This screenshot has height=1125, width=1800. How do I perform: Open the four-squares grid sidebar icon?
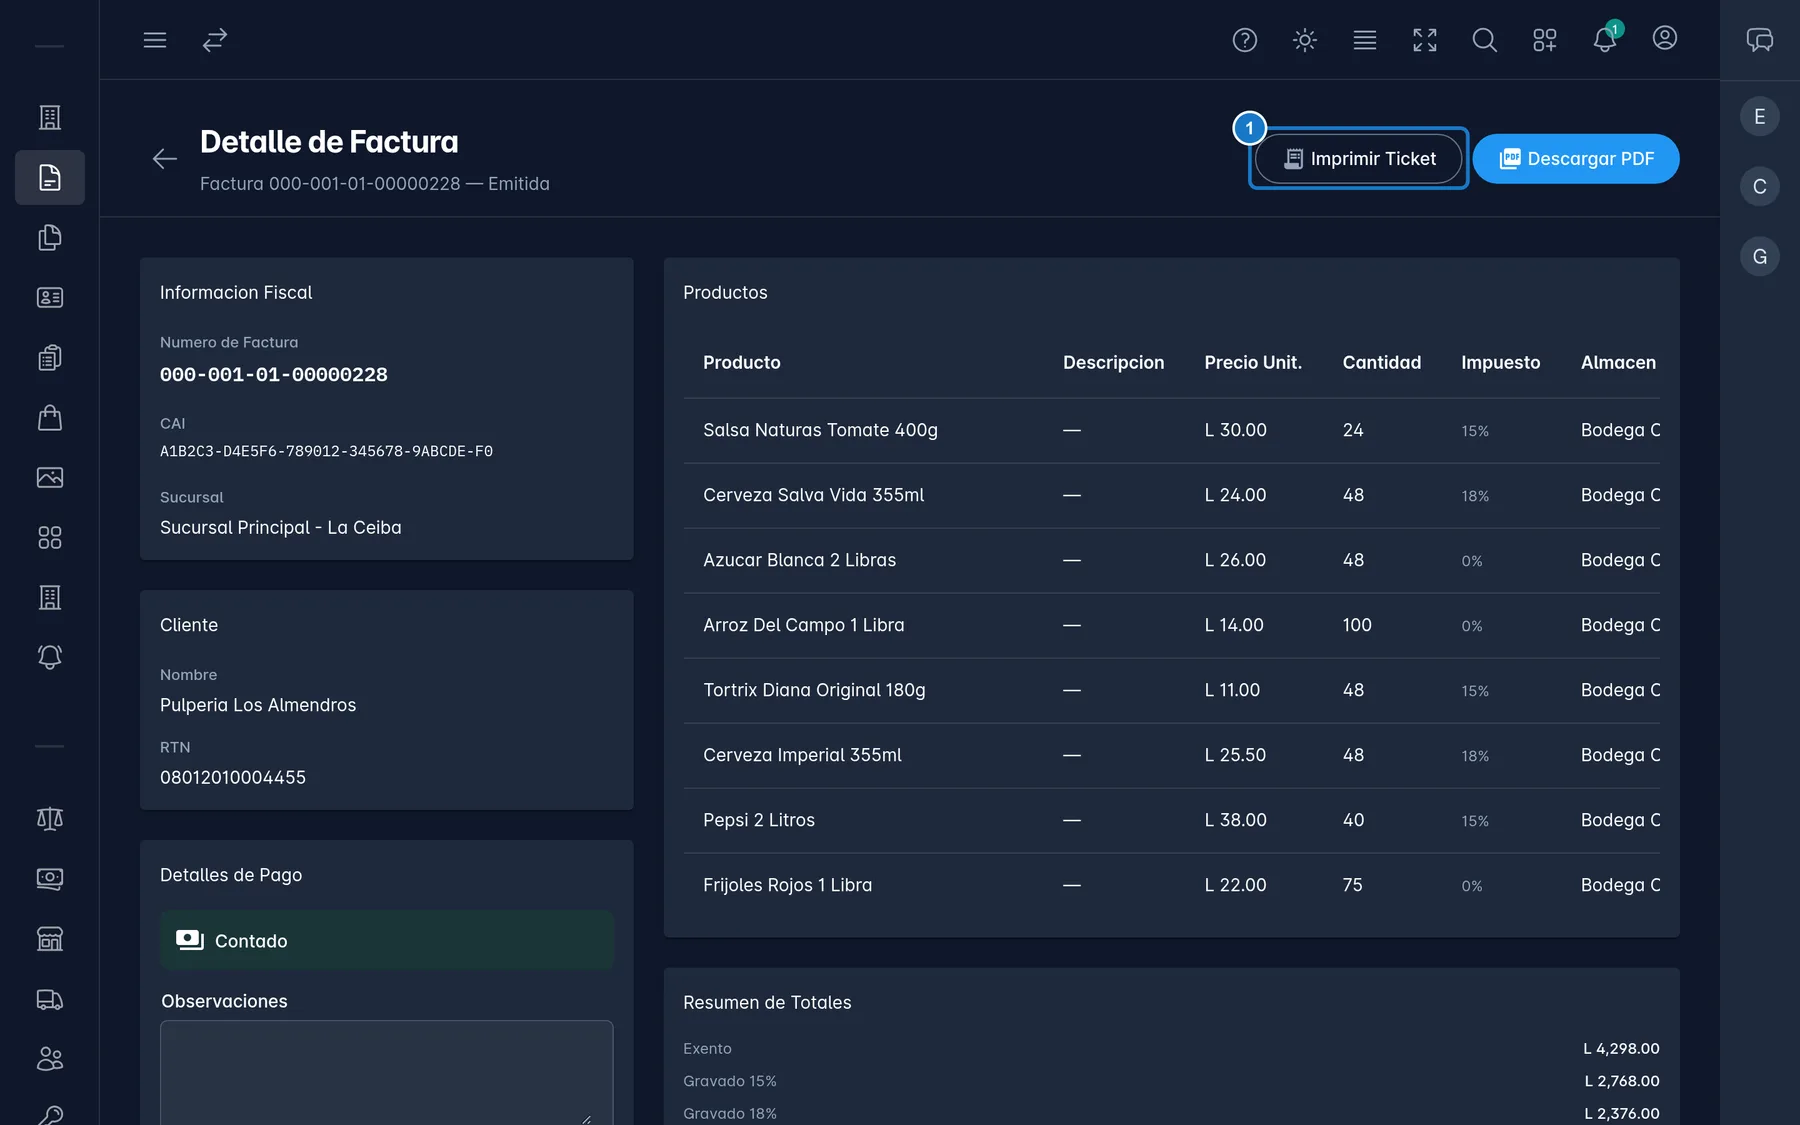(50, 538)
